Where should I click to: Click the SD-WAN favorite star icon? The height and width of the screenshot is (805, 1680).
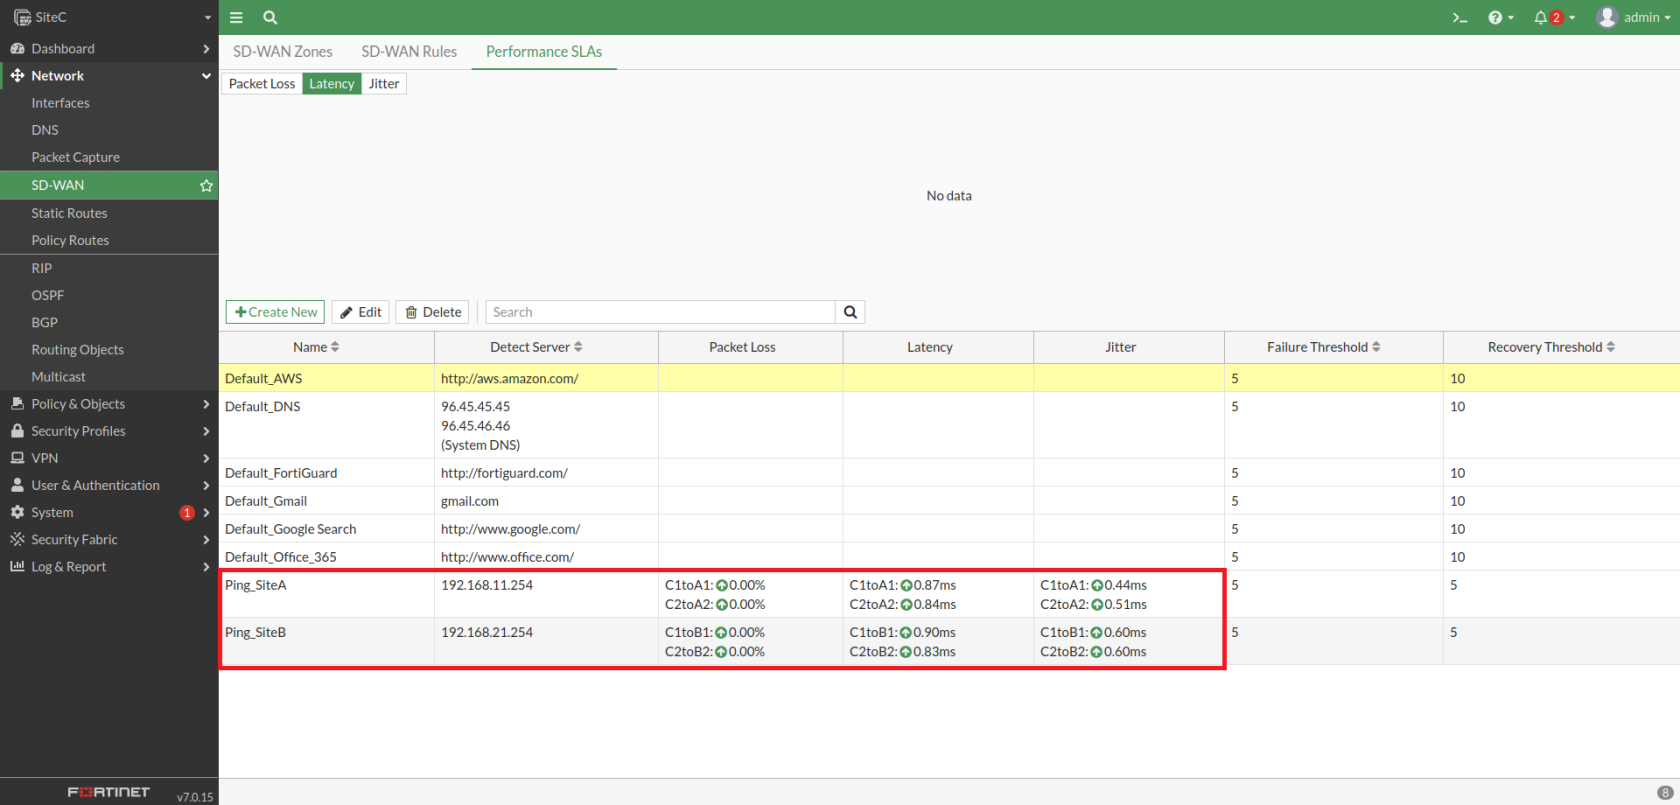pos(206,185)
